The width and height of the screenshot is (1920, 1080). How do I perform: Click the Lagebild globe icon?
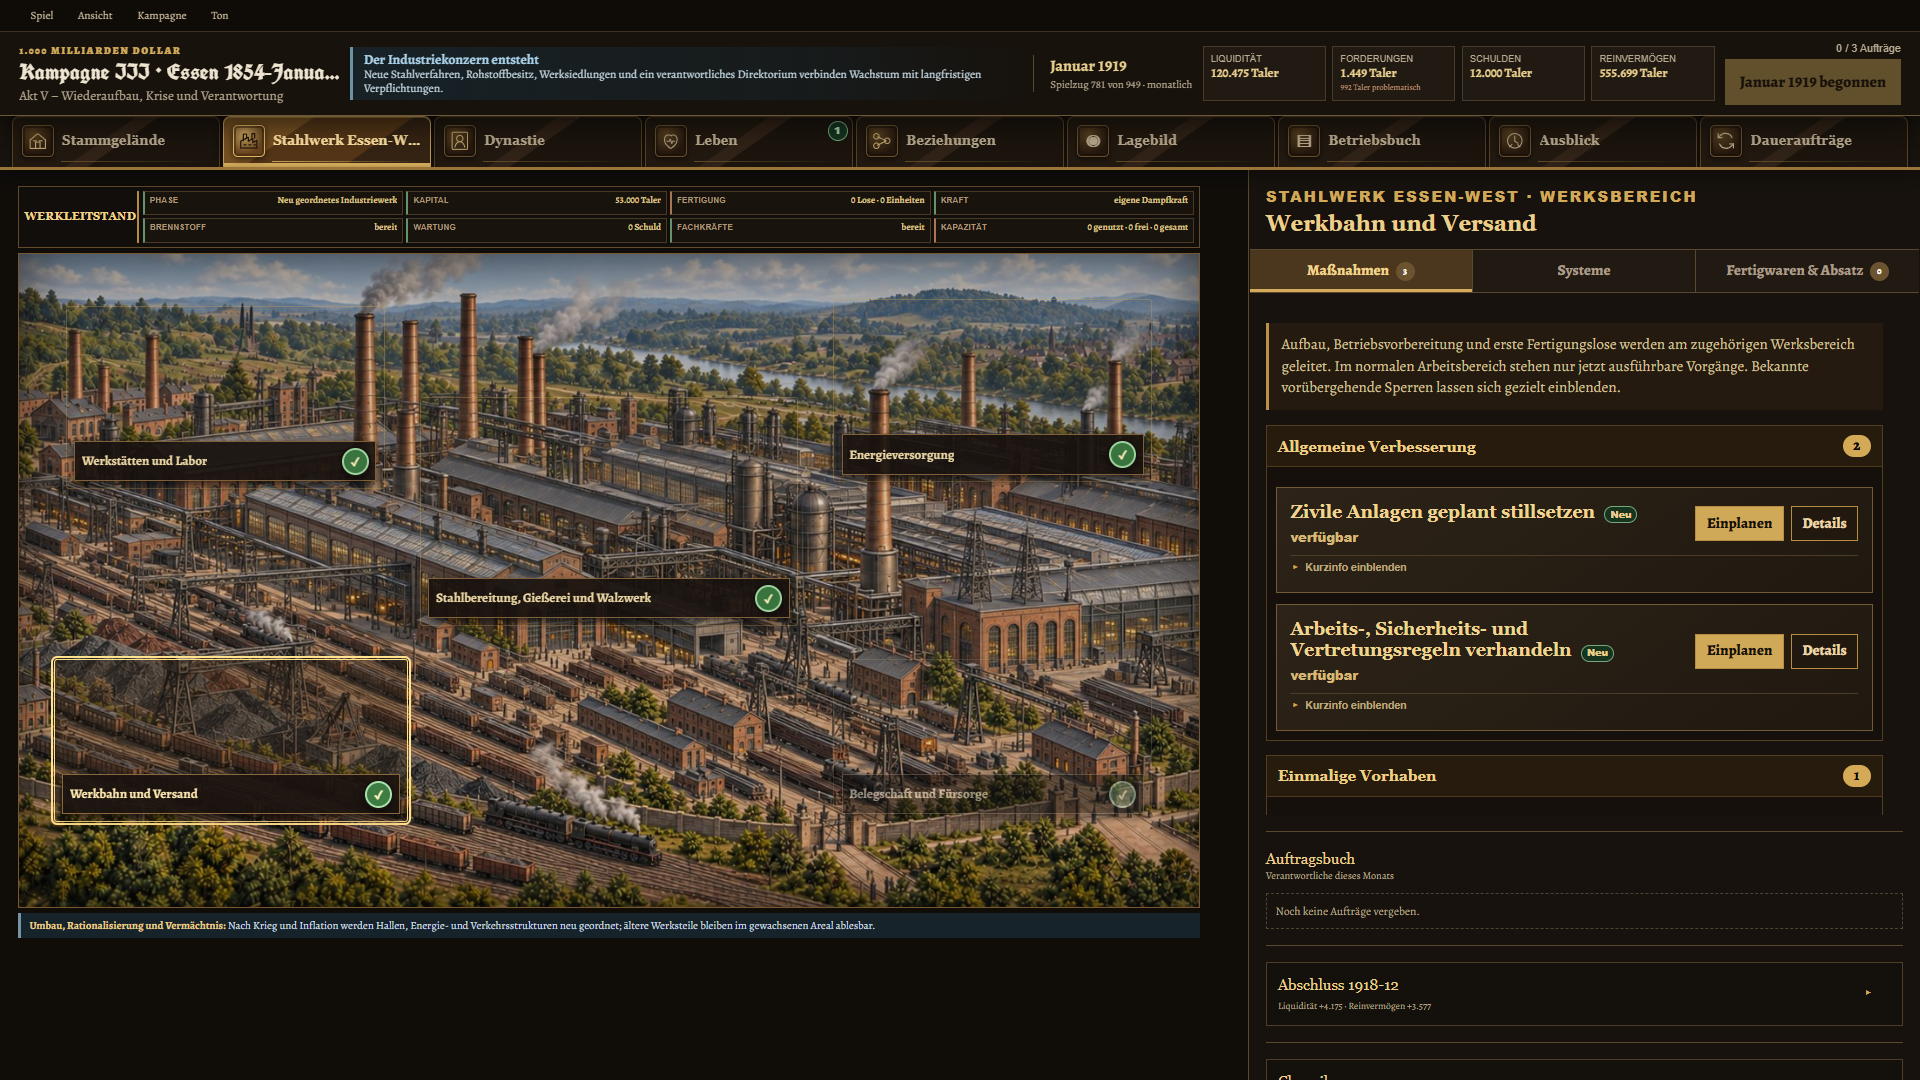1093,141
